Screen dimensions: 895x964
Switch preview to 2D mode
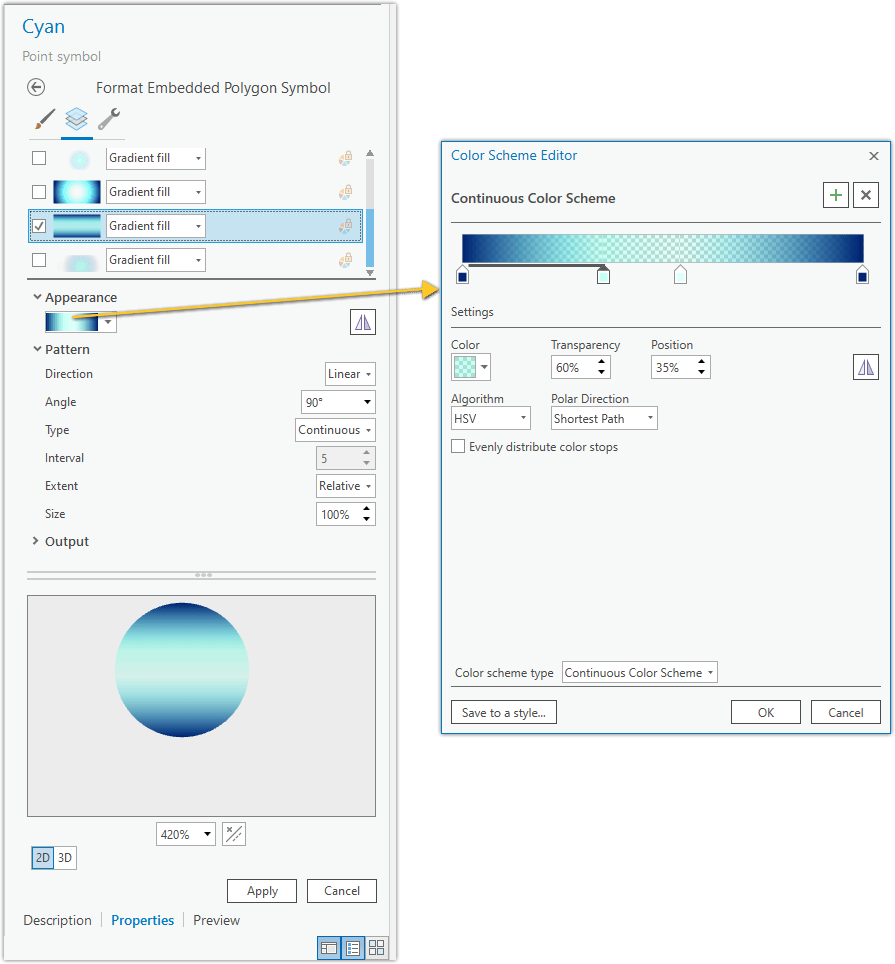[x=42, y=858]
